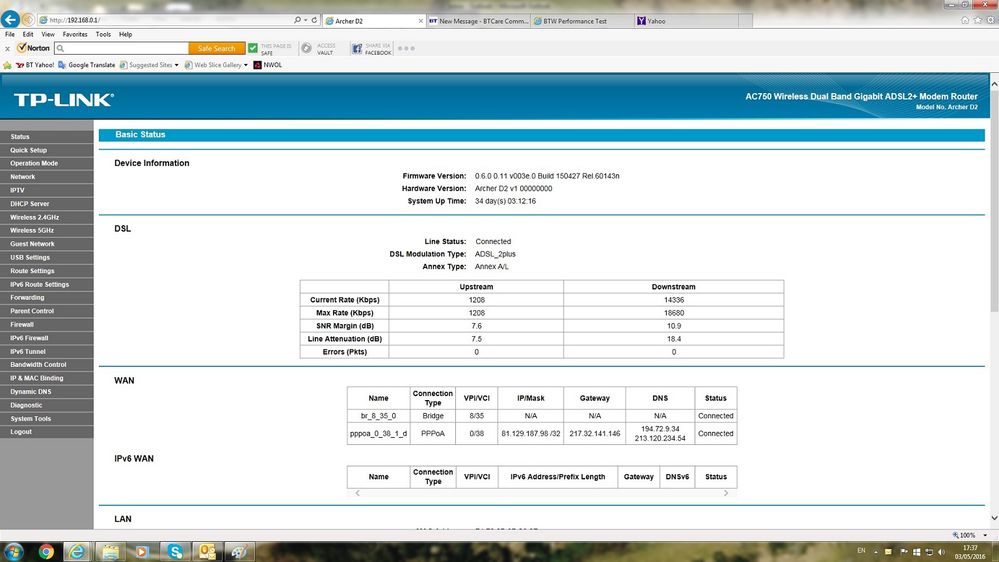Switch to the New Message - BTCare tab
Viewport: 999px width, 562px height.
click(478, 21)
